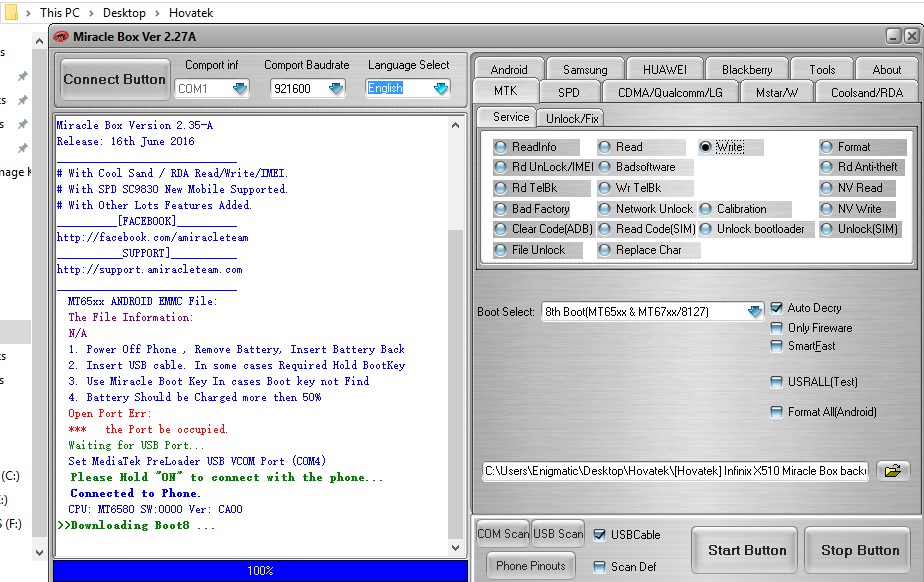
Task: Open the Unlock/Fix sub-tab
Action: (573, 118)
